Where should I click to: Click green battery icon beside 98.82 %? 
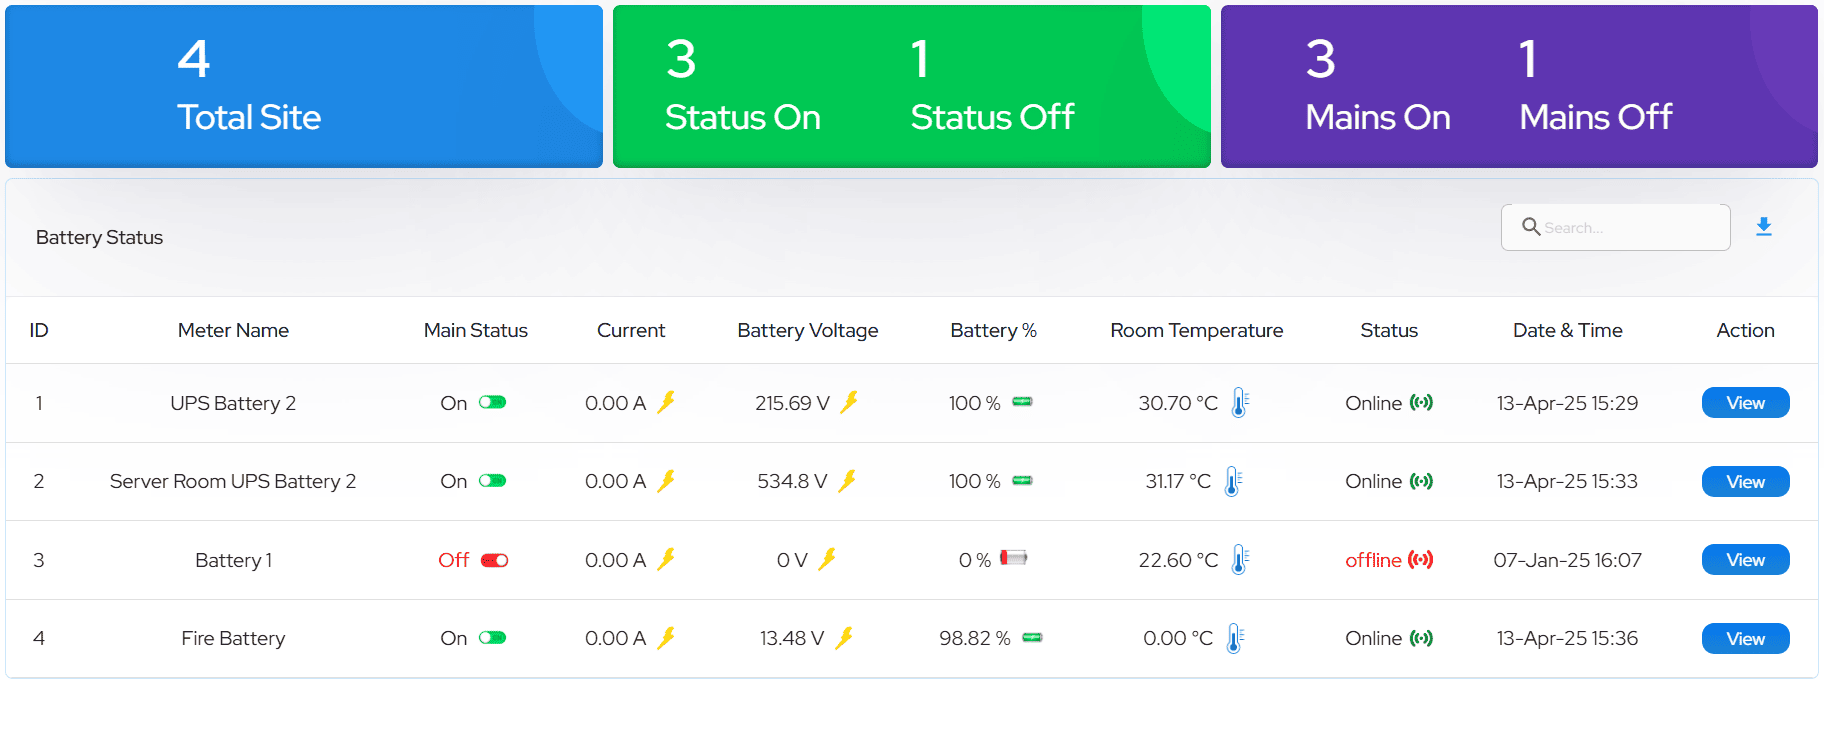[x=1033, y=638]
